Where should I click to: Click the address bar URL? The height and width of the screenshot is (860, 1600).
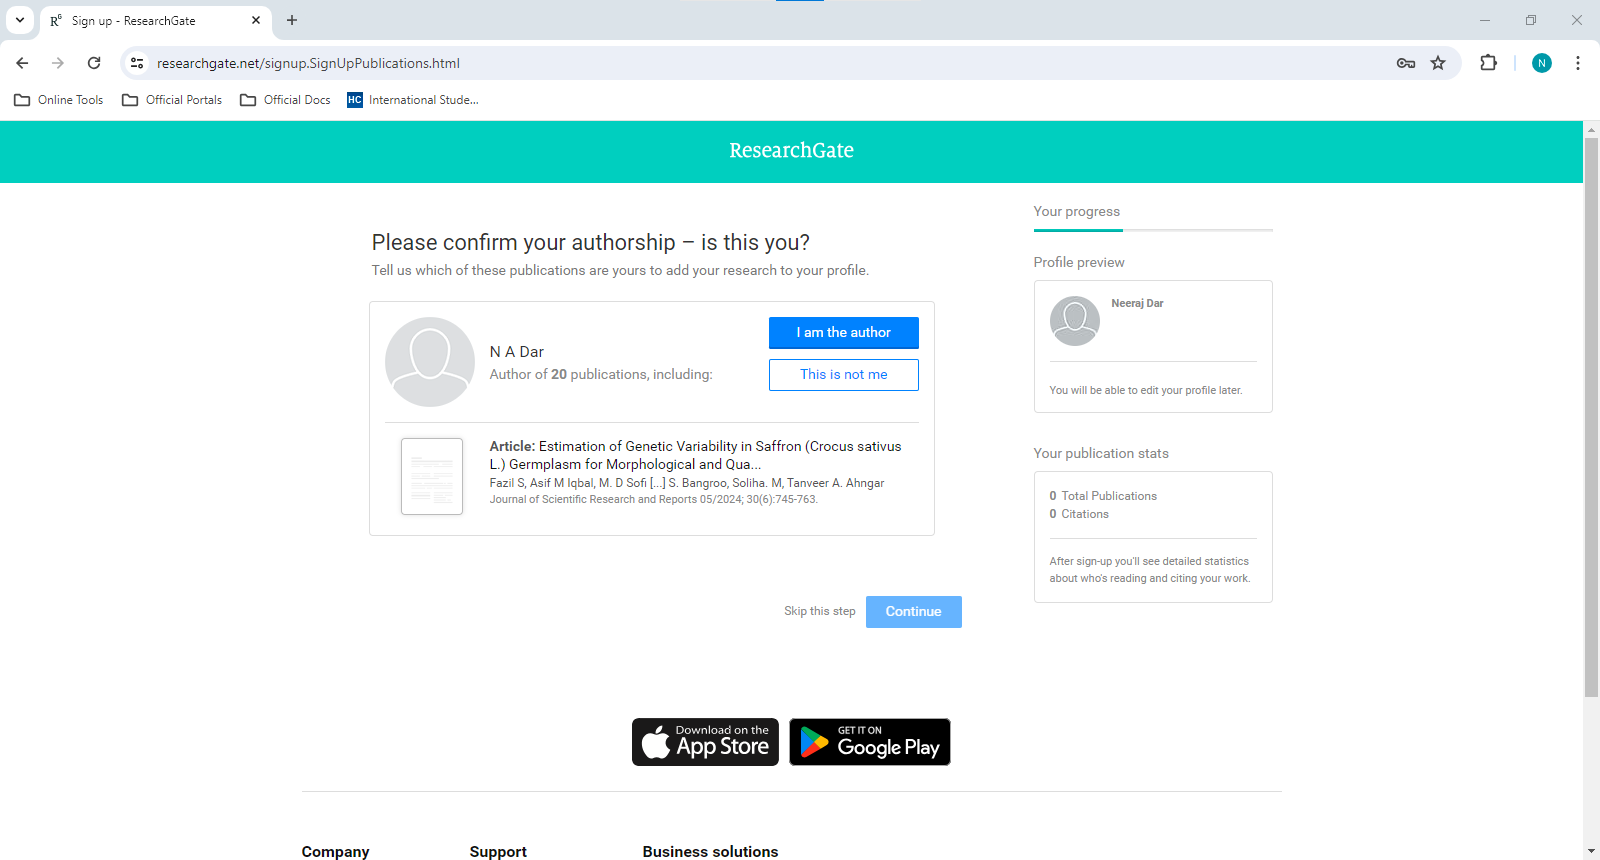(308, 63)
